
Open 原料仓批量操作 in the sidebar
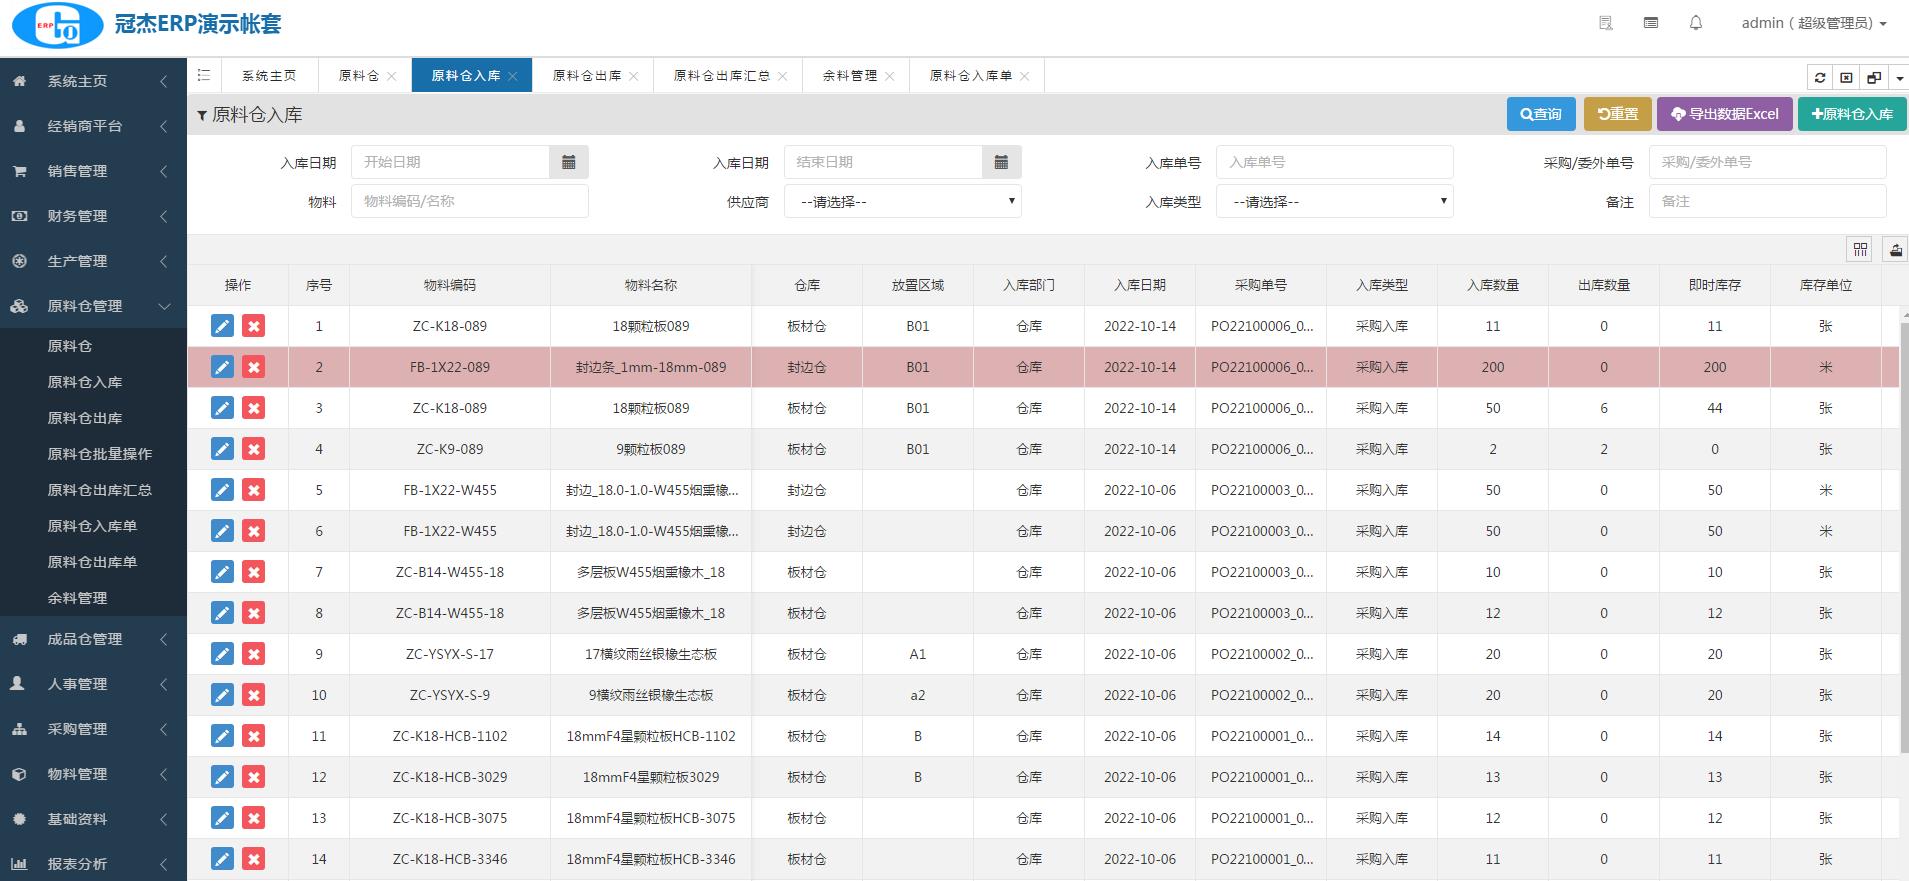click(100, 454)
